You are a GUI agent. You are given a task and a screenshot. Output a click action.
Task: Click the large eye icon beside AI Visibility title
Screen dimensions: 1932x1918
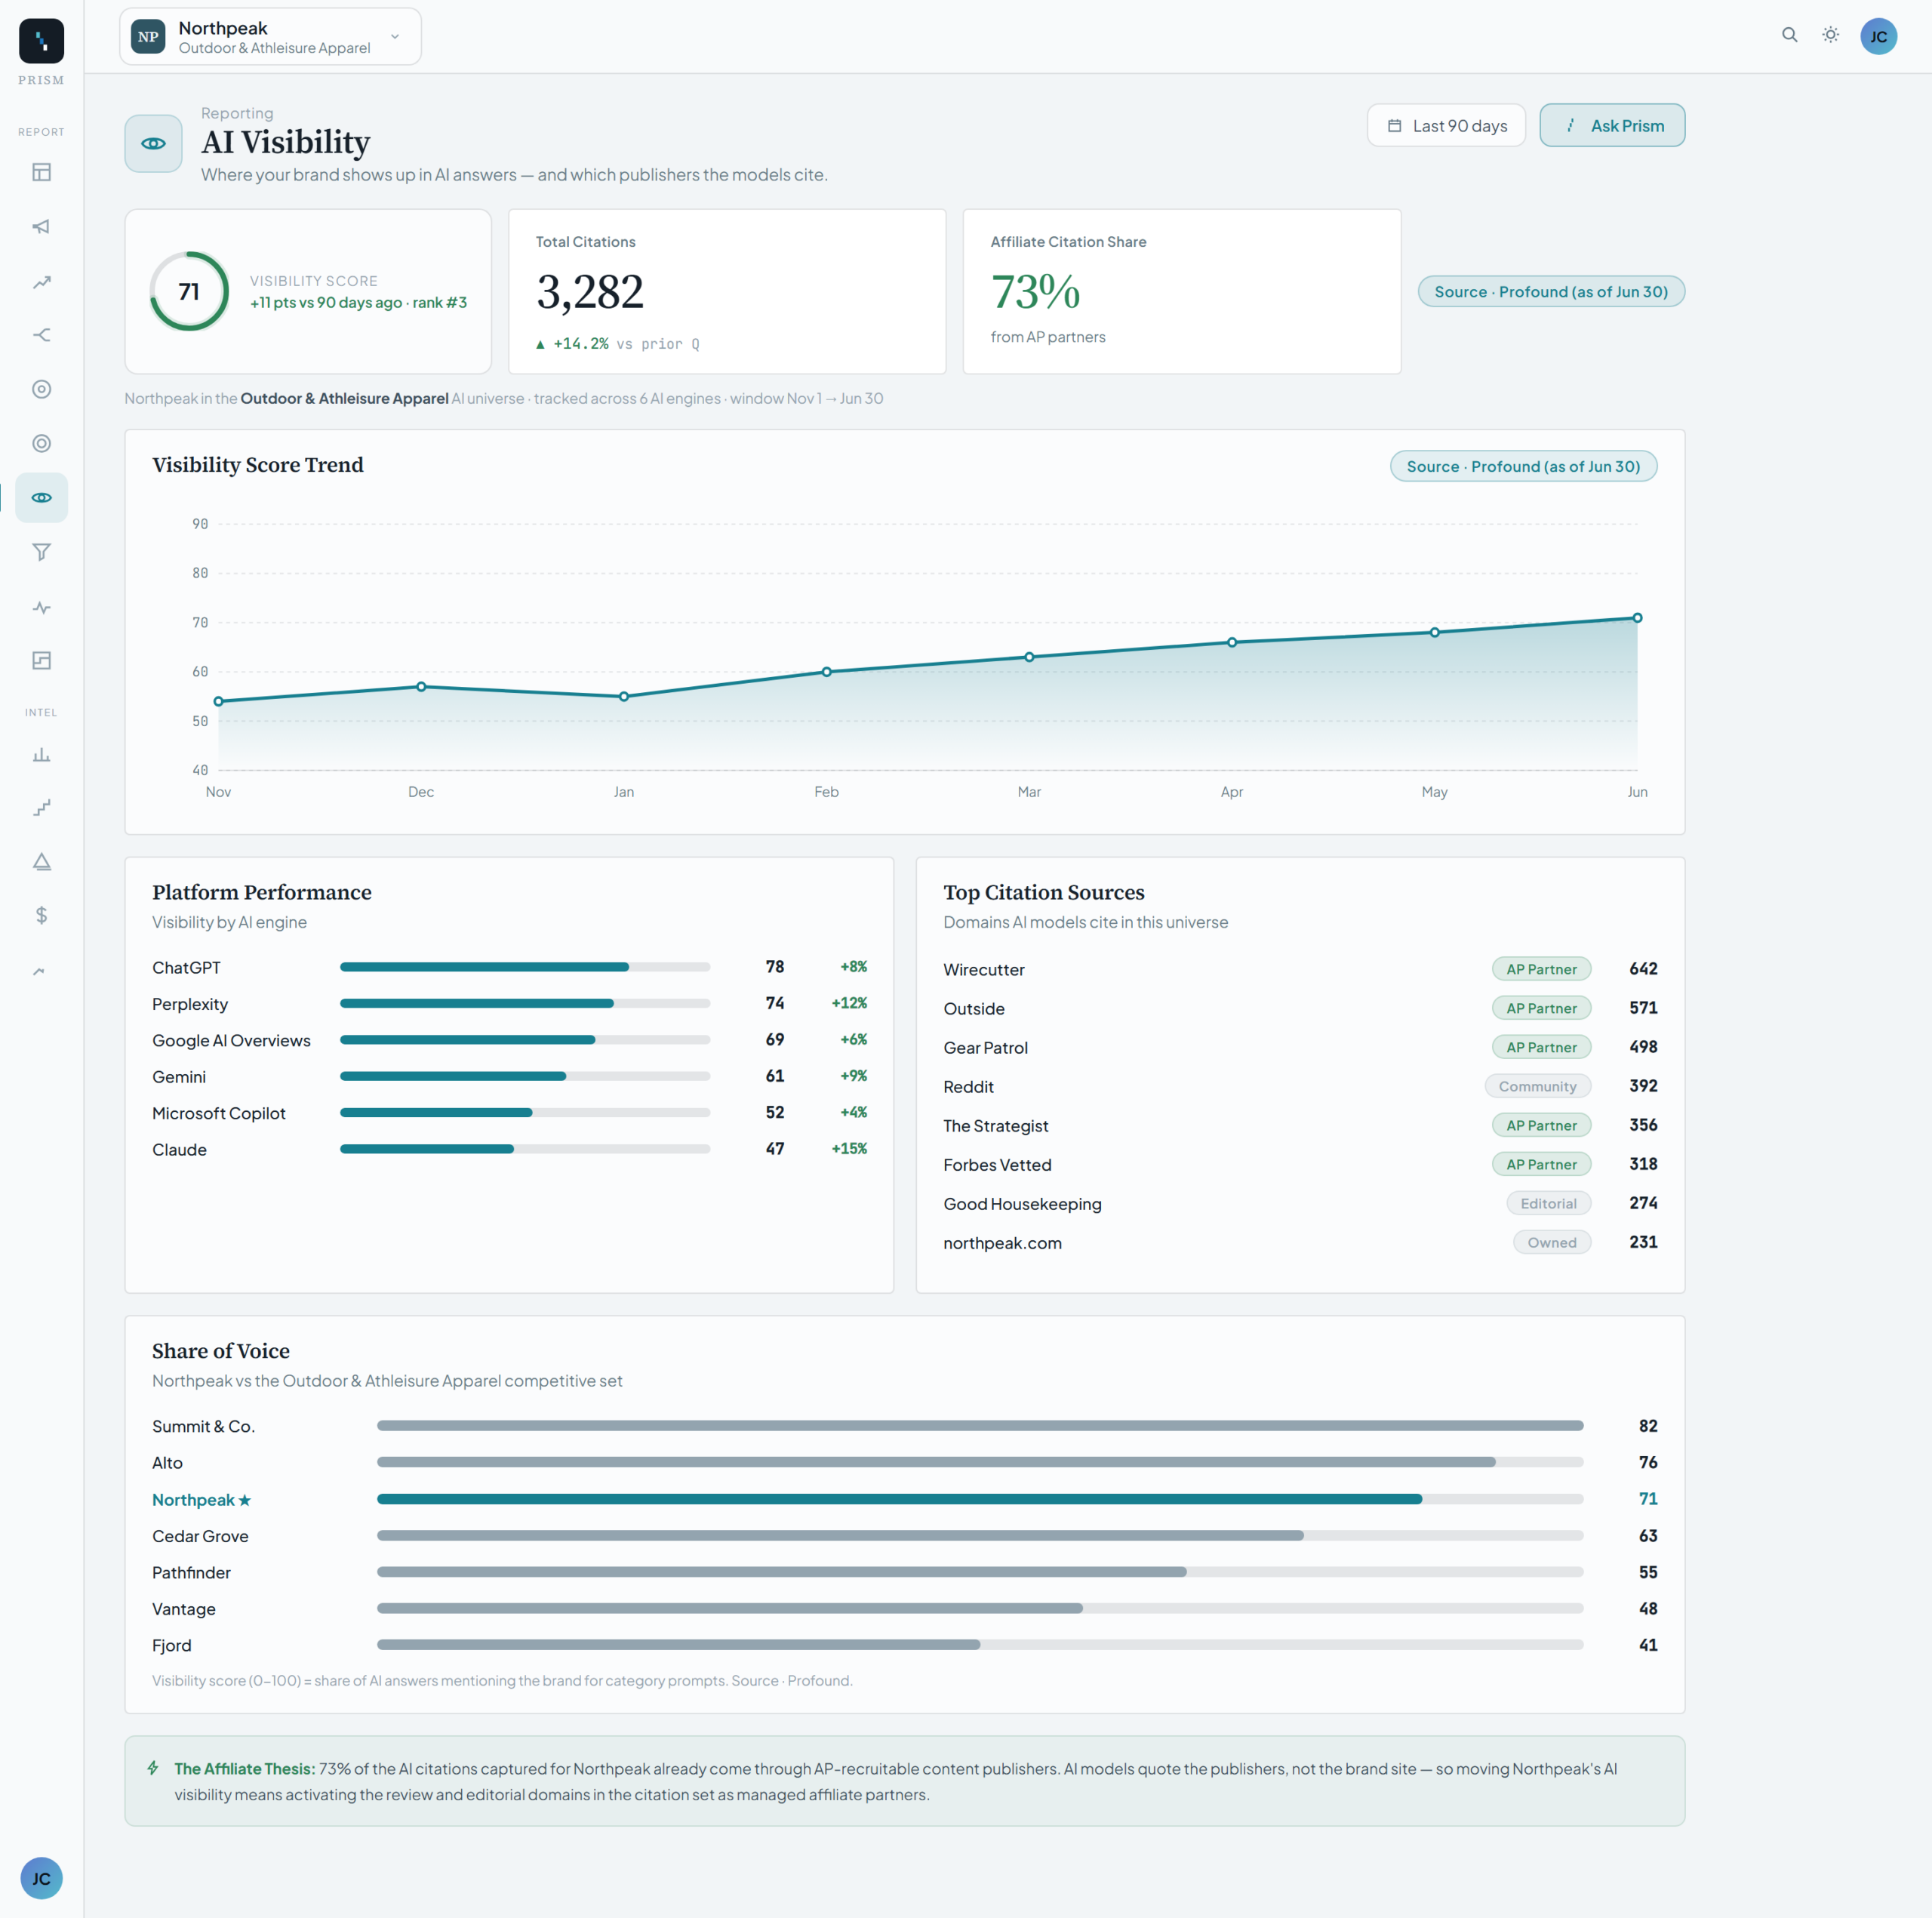(153, 143)
